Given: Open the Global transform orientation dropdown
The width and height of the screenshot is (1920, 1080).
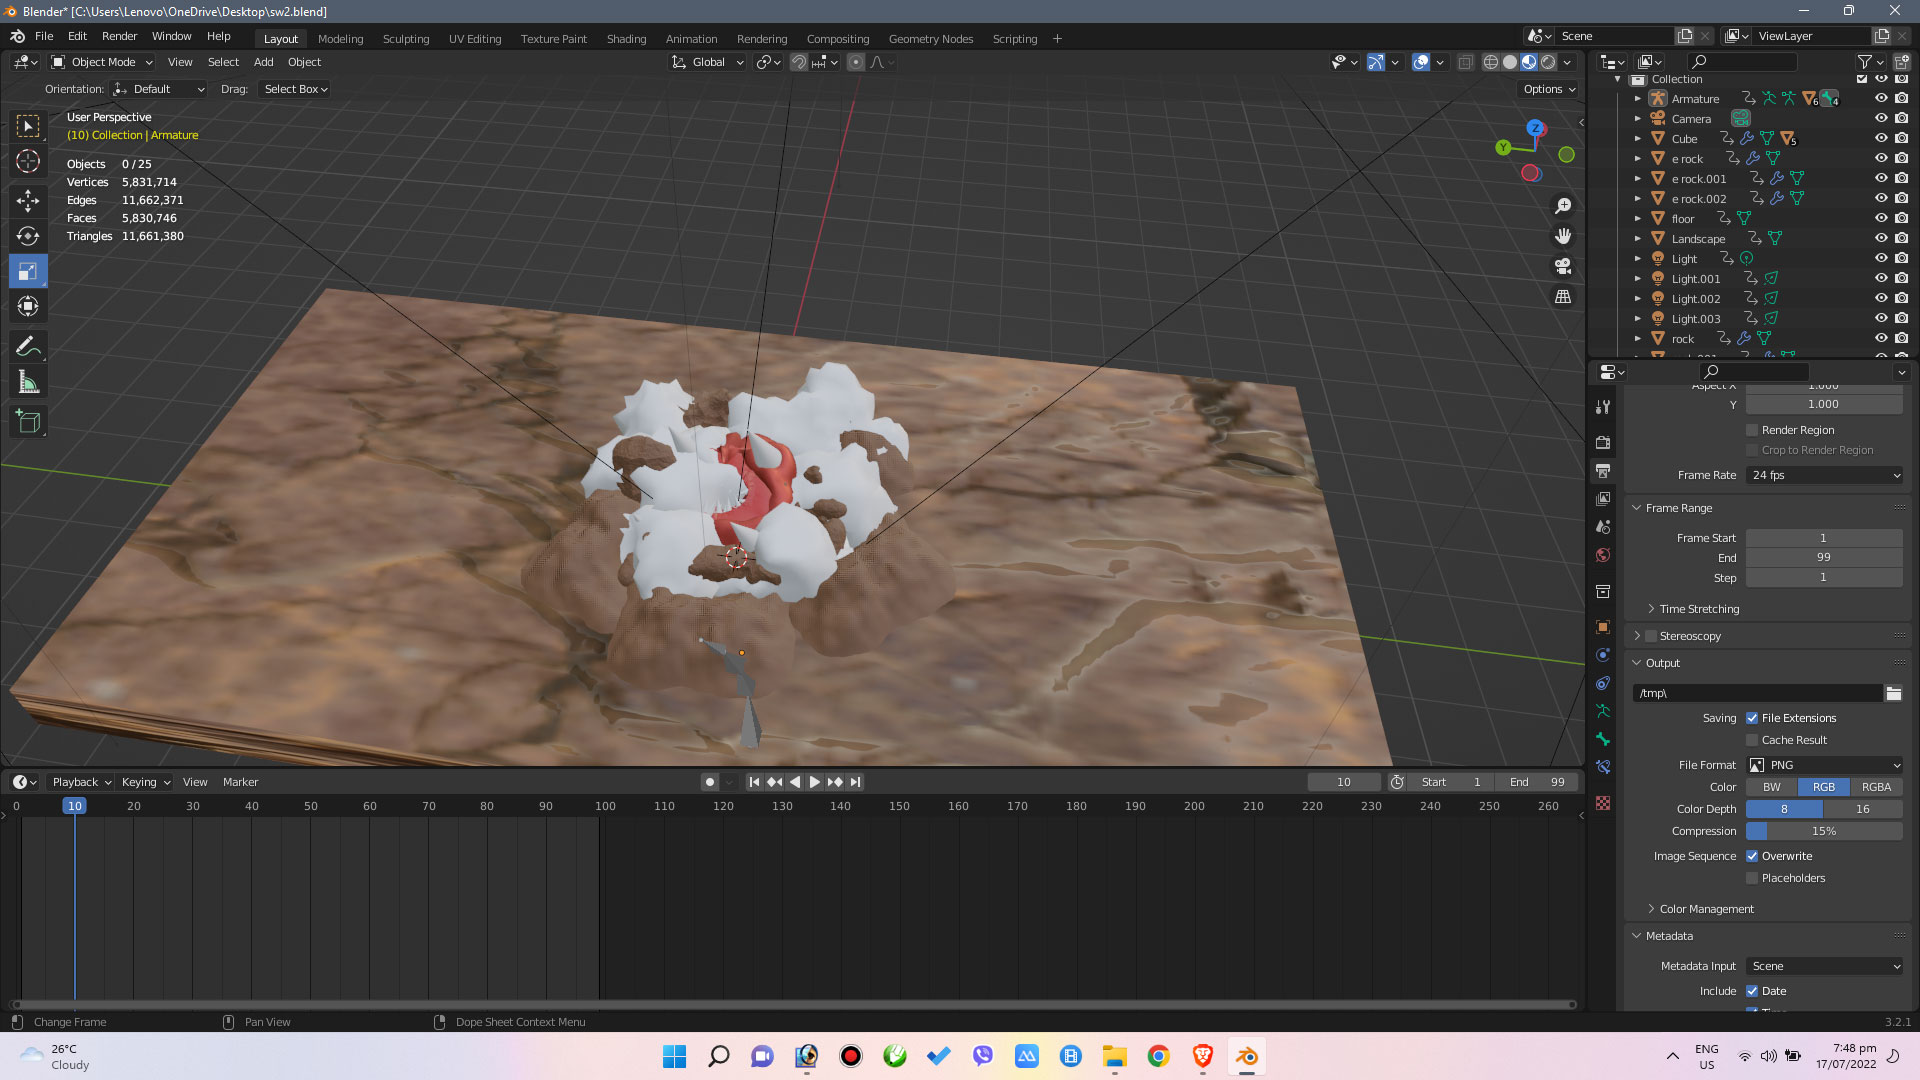Looking at the screenshot, I should 708,62.
